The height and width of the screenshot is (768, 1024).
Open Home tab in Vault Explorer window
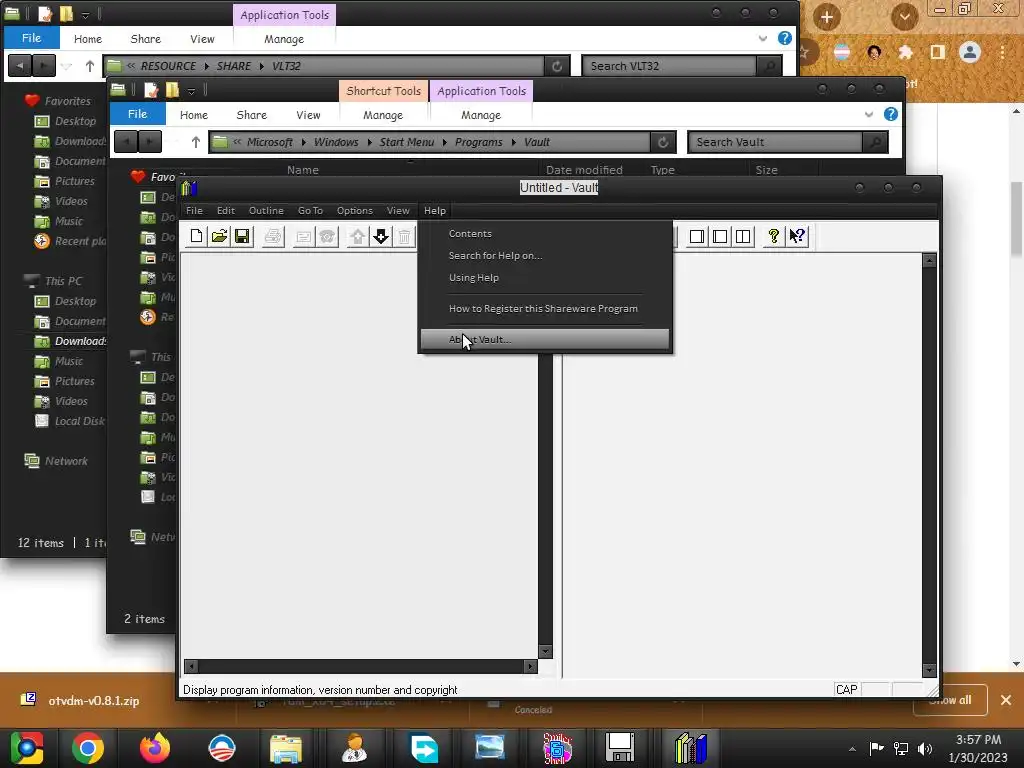pos(193,115)
